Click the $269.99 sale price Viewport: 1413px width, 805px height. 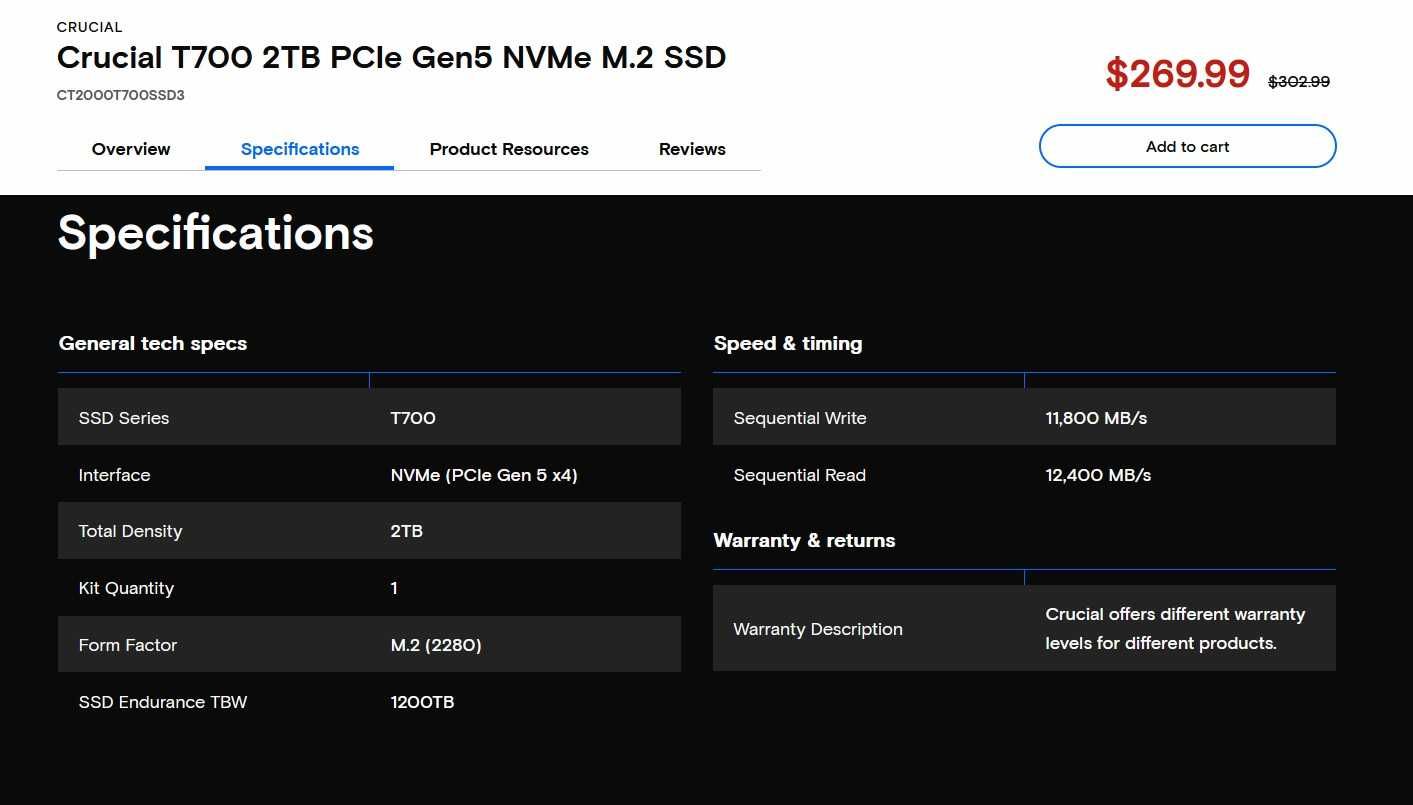(1177, 74)
